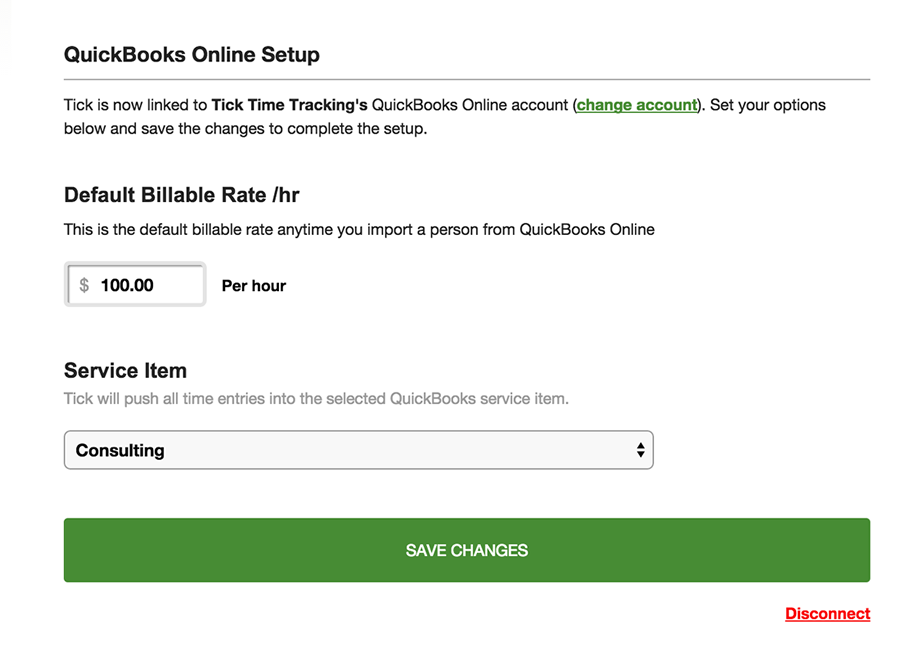
Task: Click the Default Billable Rate /hr heading
Action: pos(181,195)
